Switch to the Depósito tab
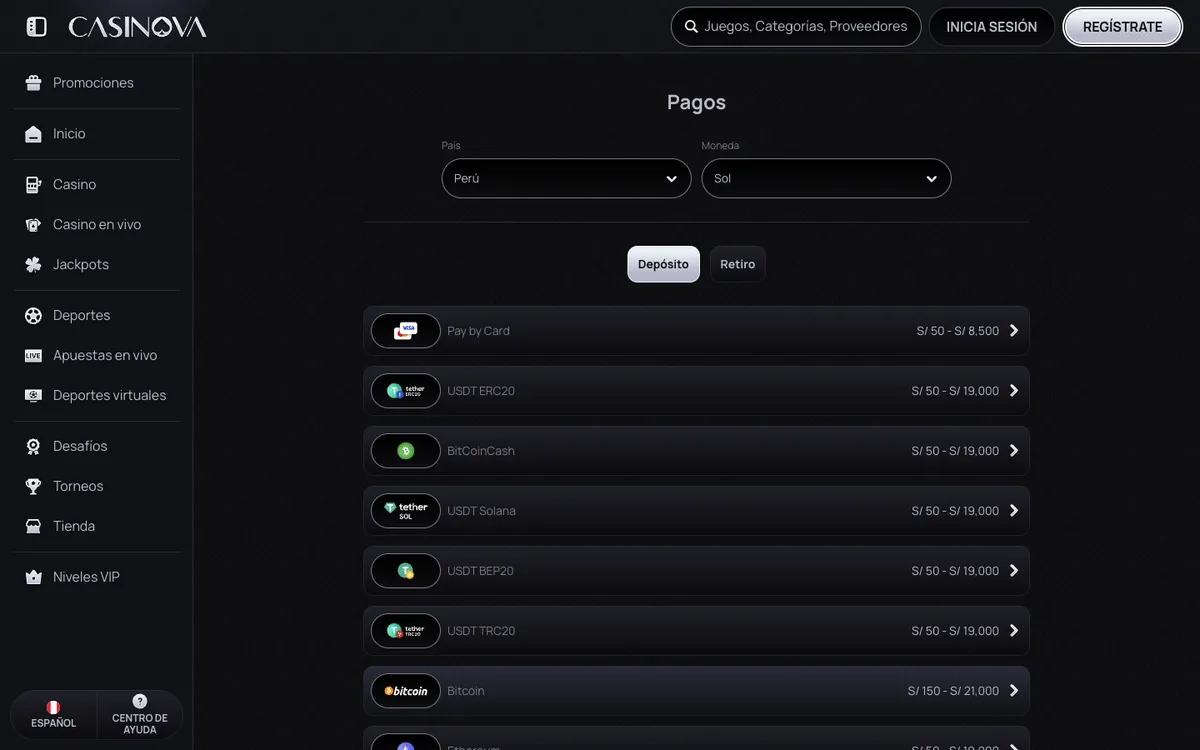The image size is (1200, 750). pyautogui.click(x=664, y=264)
